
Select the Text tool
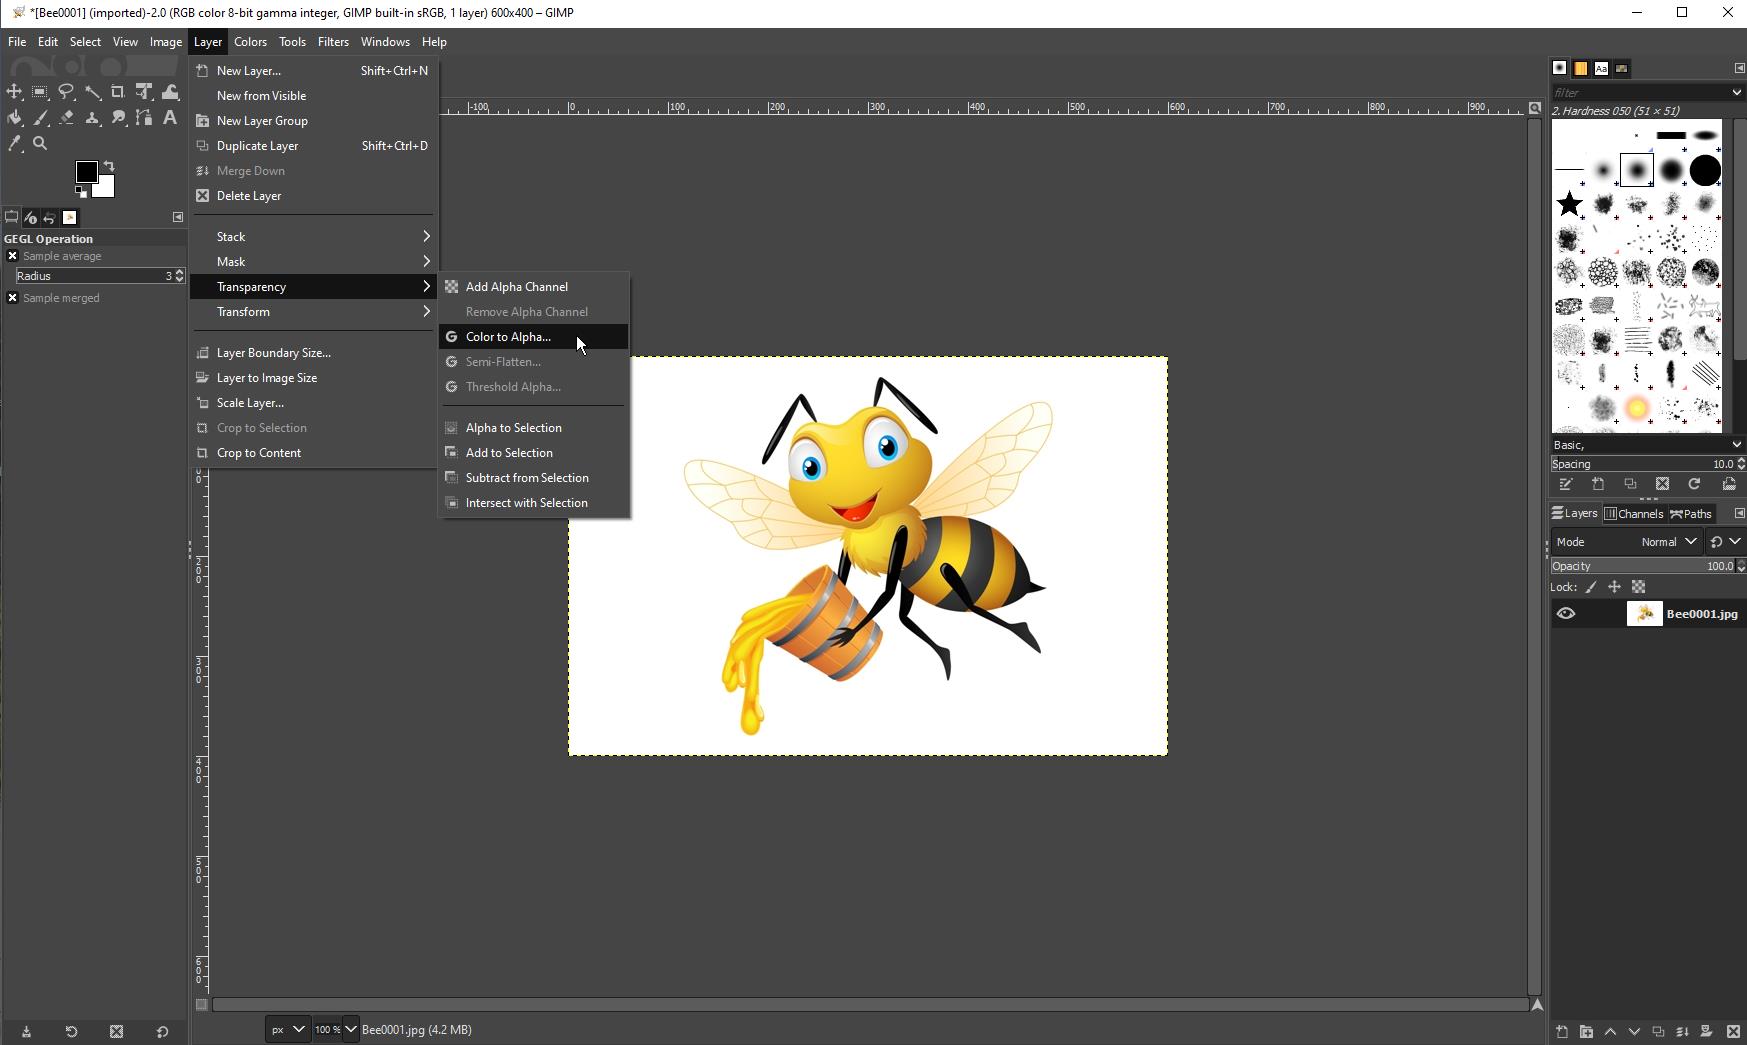coord(170,118)
